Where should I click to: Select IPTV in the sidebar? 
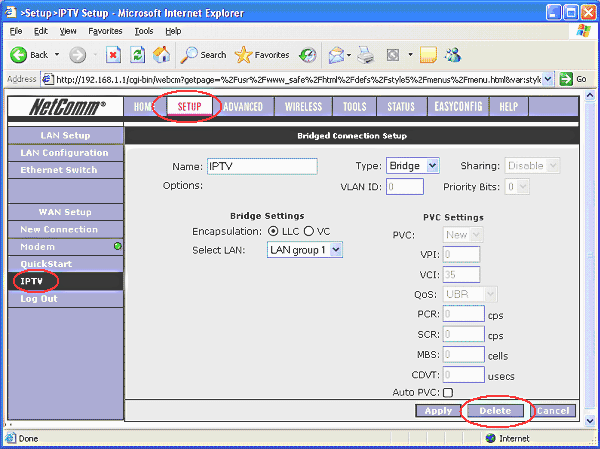[x=65, y=281]
